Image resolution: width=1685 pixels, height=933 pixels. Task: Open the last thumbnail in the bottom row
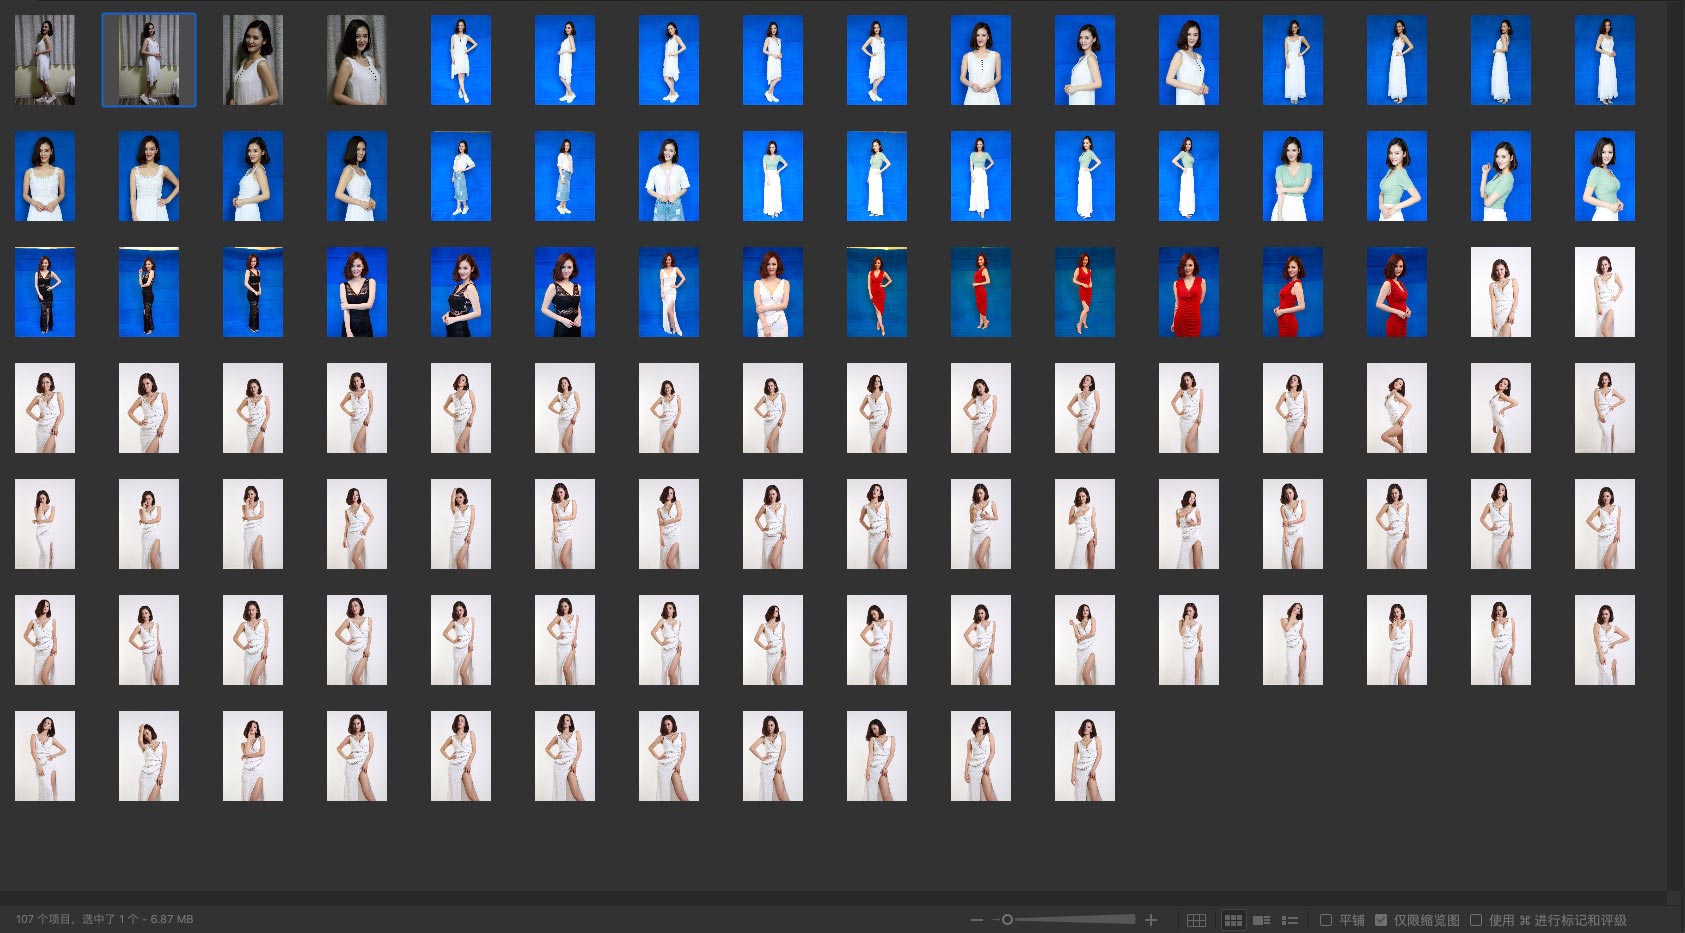coord(1085,756)
